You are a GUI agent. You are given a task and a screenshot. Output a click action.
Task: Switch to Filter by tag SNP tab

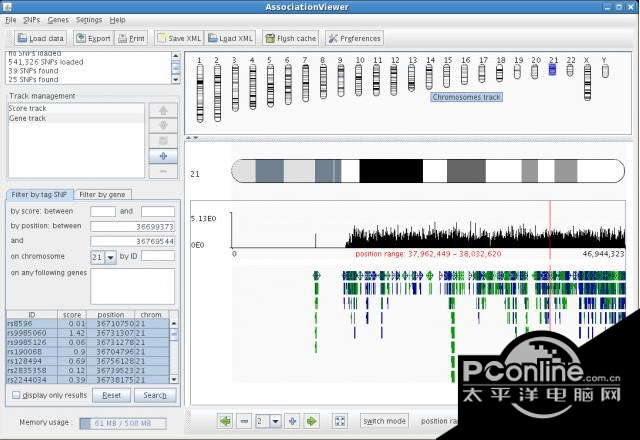click(x=39, y=195)
